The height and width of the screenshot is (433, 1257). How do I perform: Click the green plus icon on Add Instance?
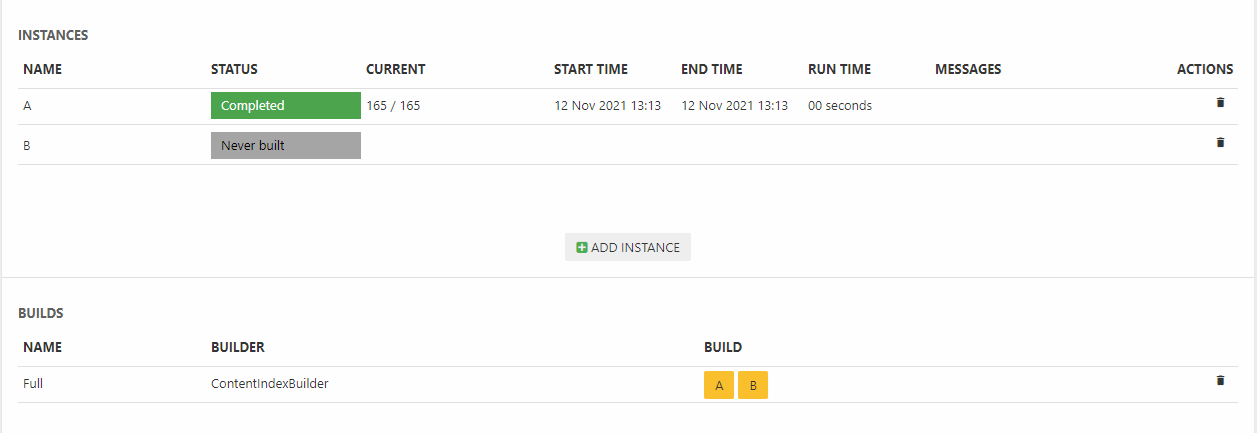(582, 247)
